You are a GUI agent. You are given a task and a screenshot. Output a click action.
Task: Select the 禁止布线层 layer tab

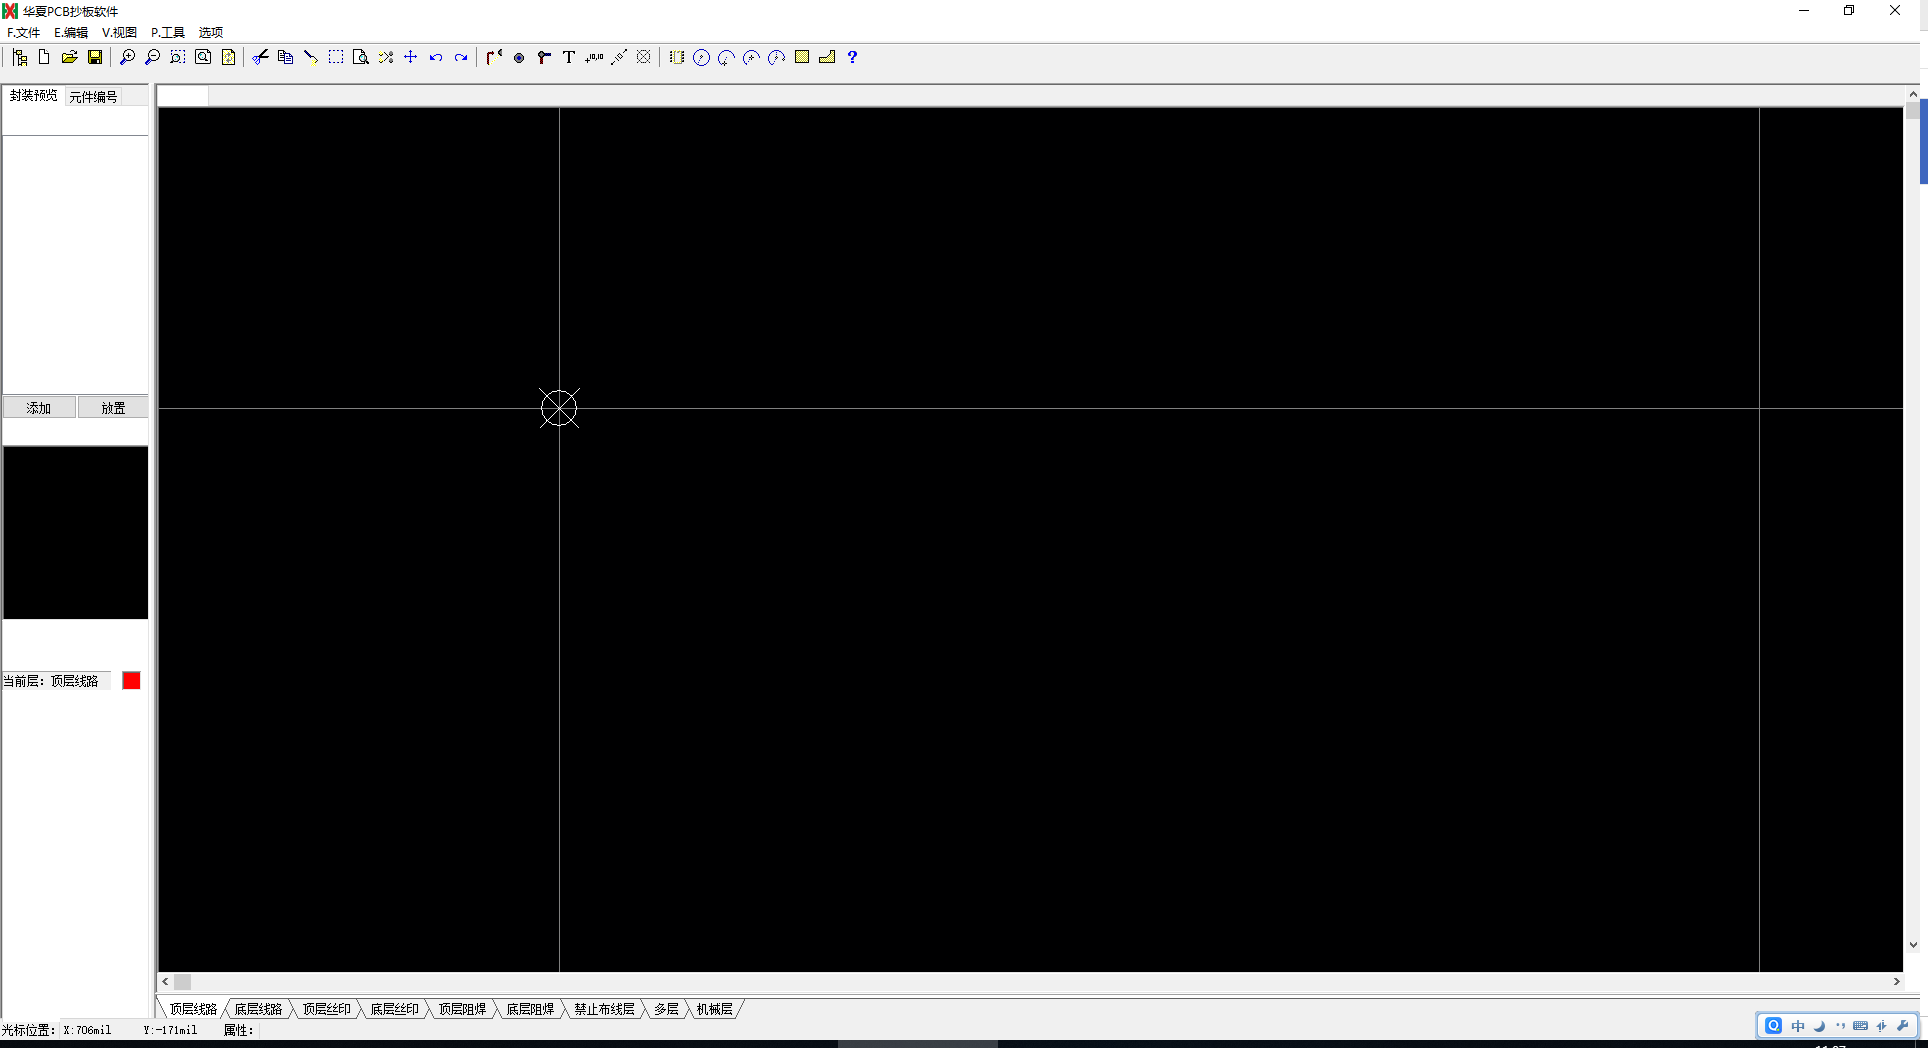[604, 1009]
